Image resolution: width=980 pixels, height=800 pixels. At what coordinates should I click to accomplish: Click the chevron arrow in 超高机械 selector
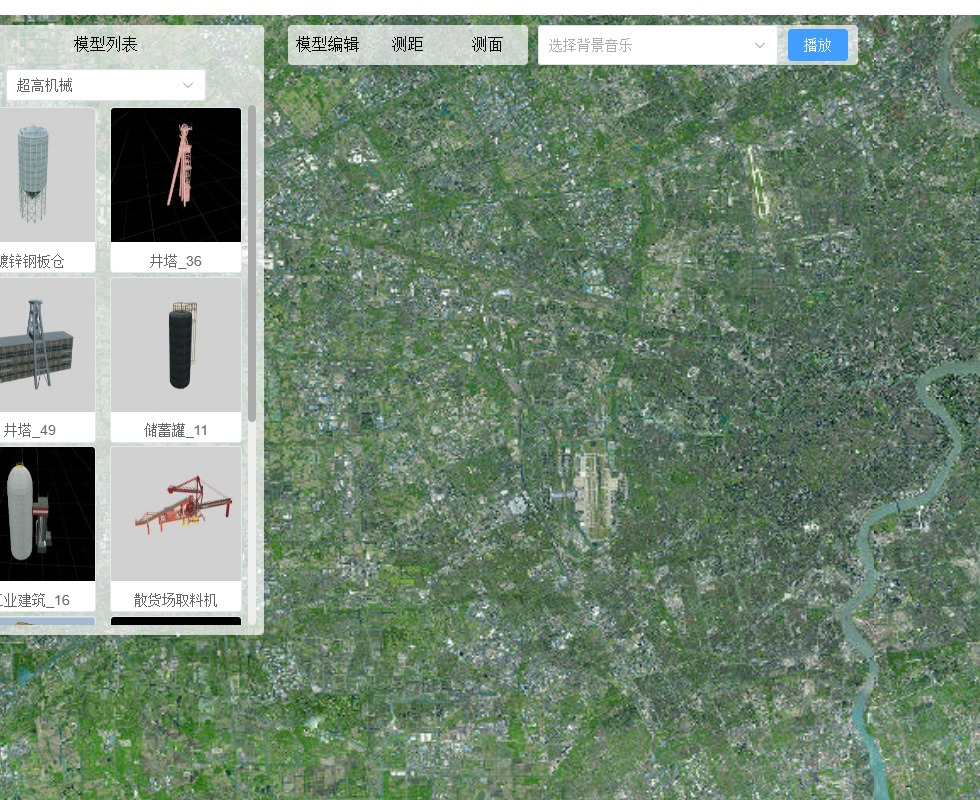(x=188, y=85)
